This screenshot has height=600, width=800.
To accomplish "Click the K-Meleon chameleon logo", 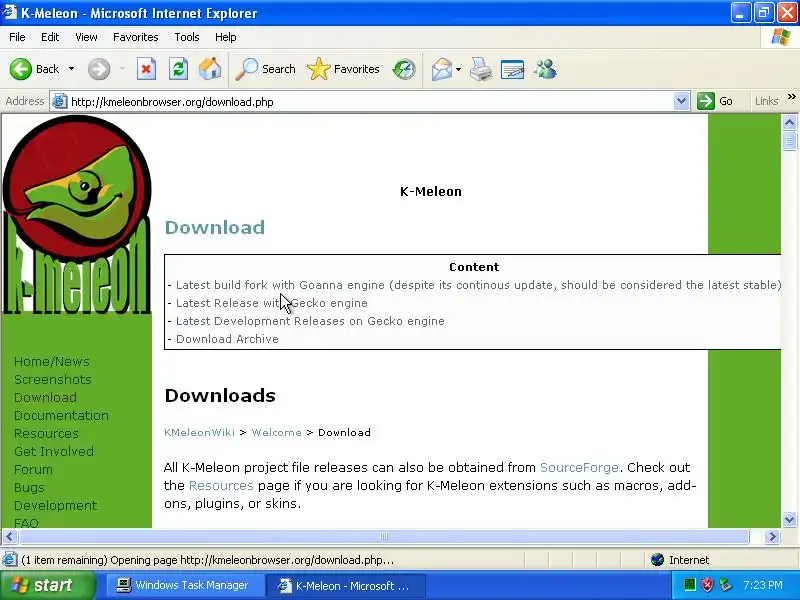I will pyautogui.click(x=77, y=214).
